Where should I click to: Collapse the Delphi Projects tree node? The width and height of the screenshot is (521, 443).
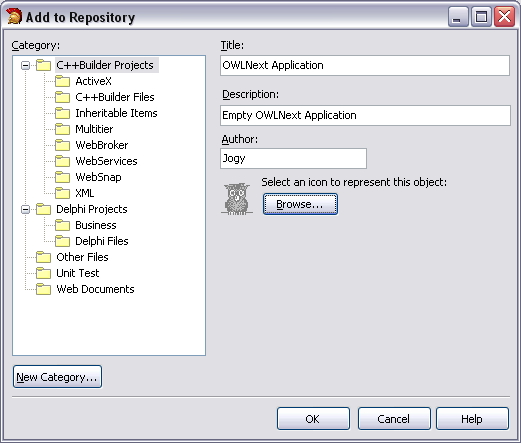[x=25, y=209]
